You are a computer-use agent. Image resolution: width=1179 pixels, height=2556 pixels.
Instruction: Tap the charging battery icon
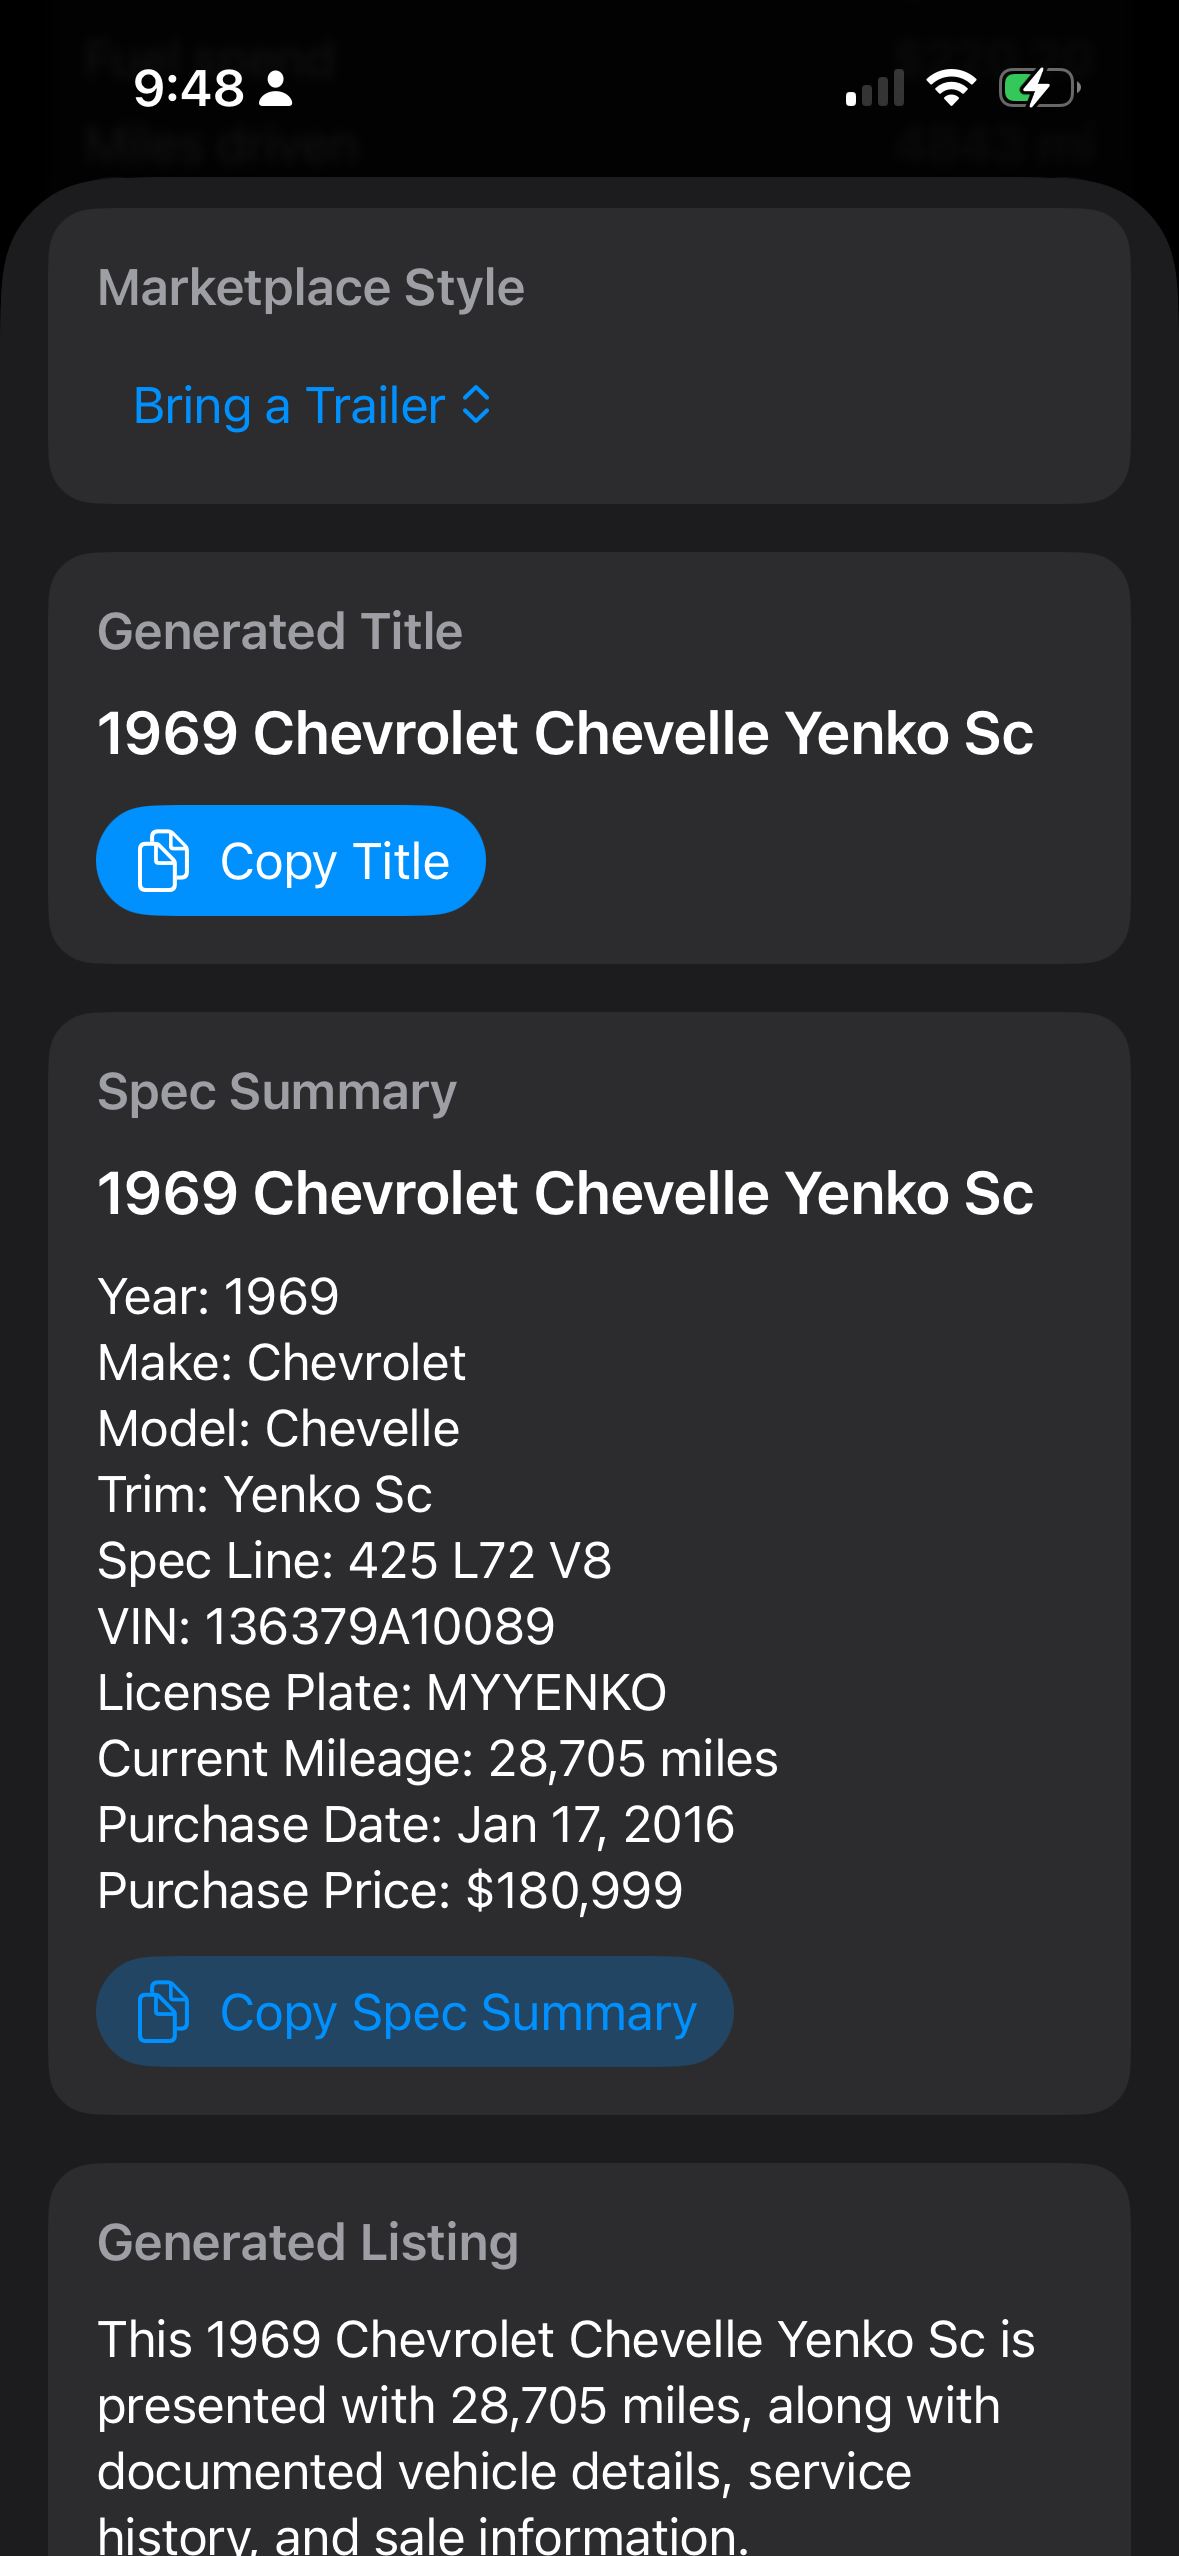[x=1036, y=88]
